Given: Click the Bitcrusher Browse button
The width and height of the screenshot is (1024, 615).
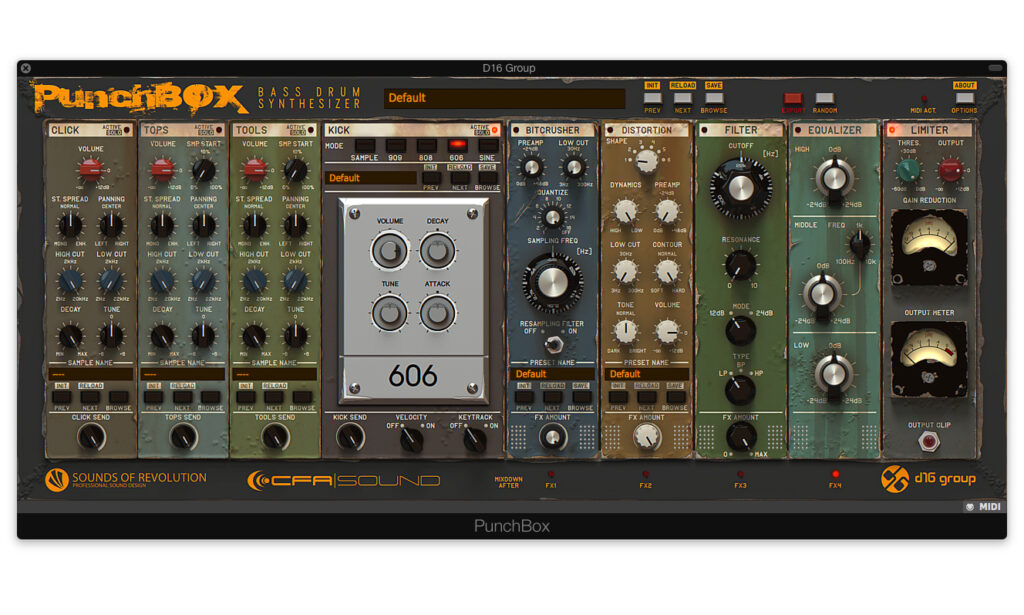Looking at the screenshot, I should tap(580, 396).
